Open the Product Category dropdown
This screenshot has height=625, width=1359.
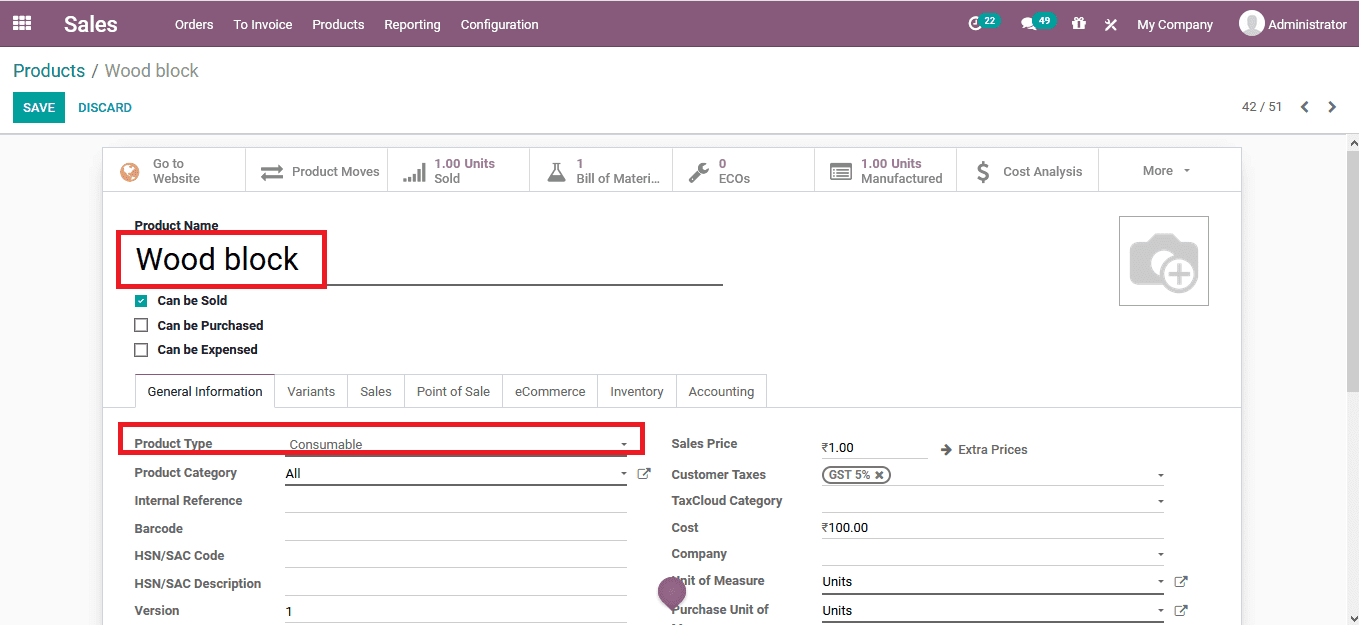[456, 474]
